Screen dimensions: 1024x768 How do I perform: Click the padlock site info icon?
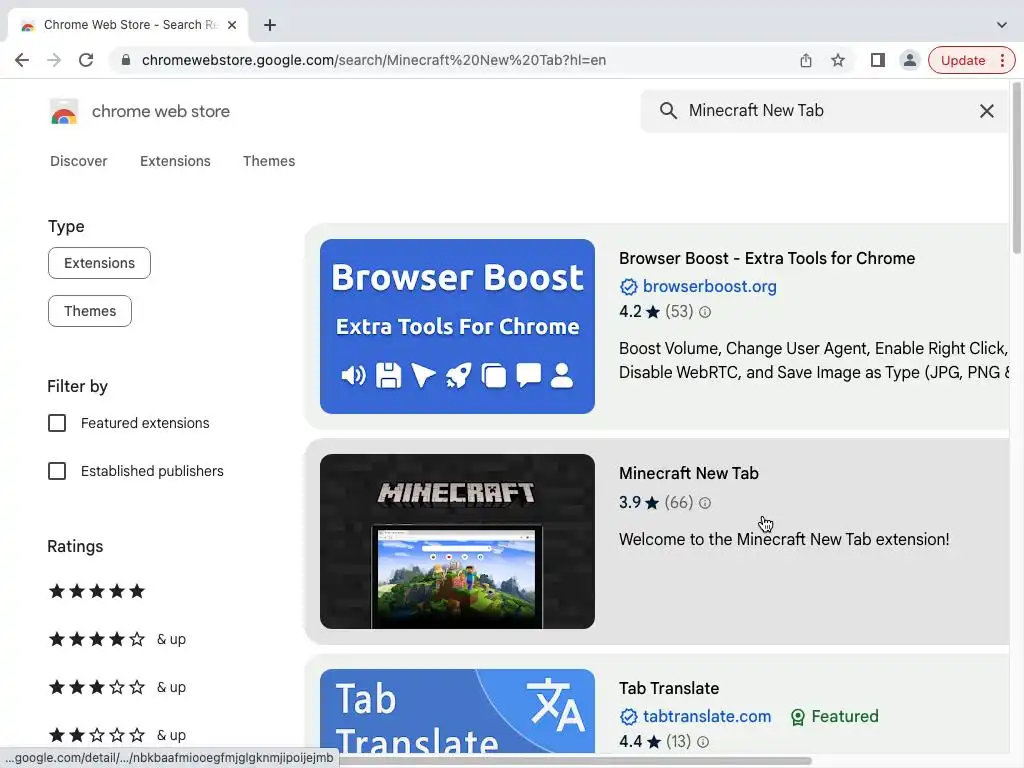pyautogui.click(x=126, y=60)
